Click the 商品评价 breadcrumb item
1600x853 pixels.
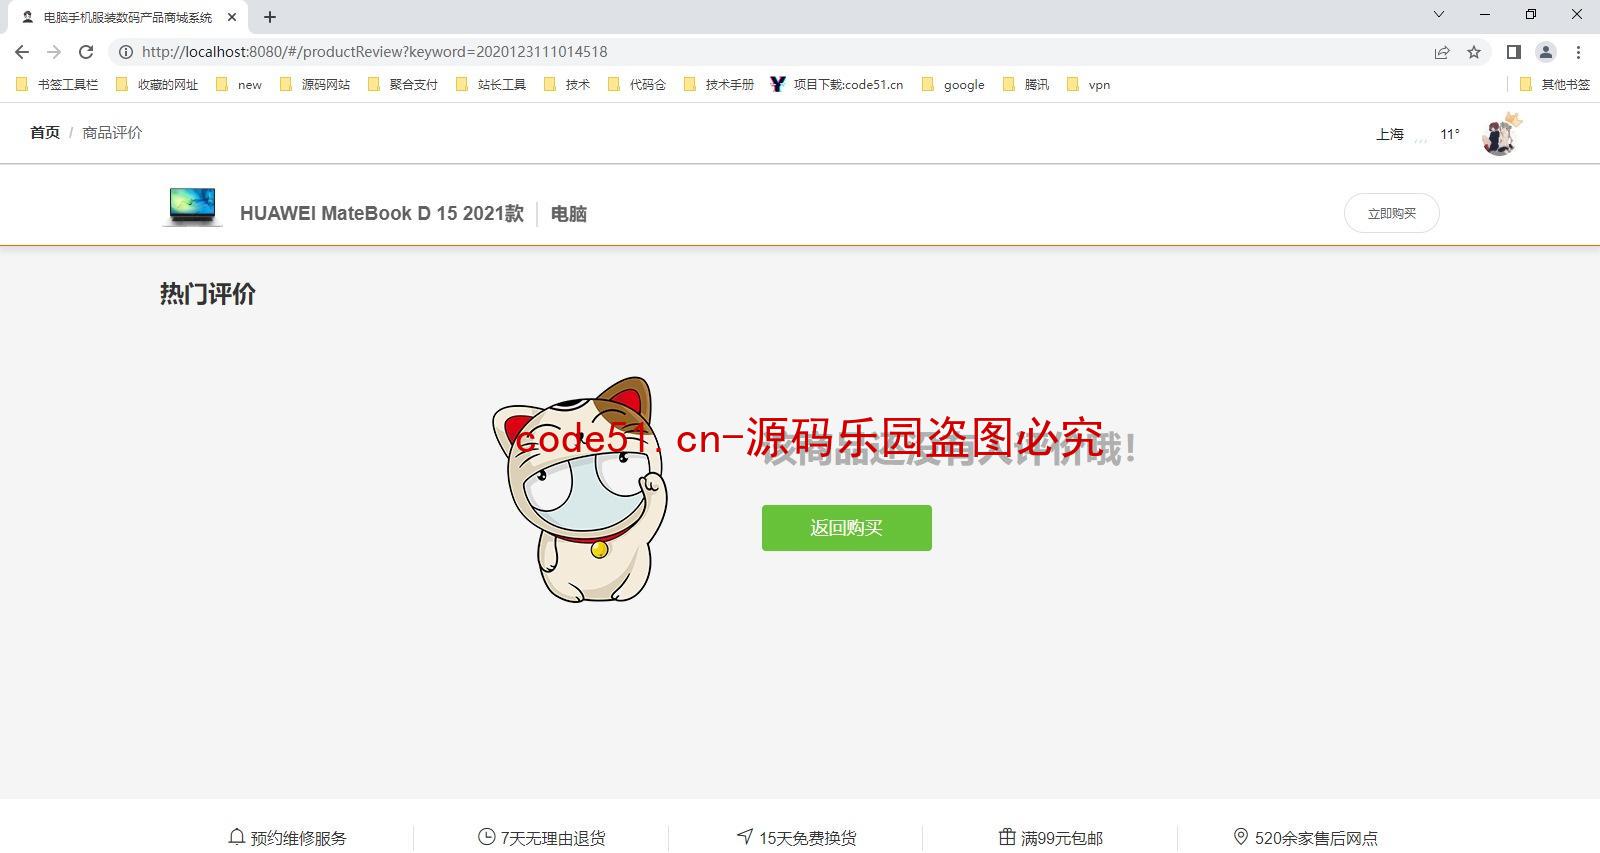click(x=112, y=132)
